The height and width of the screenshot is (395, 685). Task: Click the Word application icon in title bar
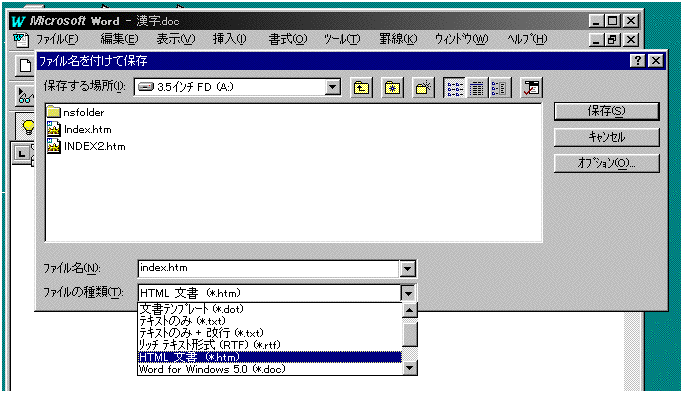tap(18, 21)
